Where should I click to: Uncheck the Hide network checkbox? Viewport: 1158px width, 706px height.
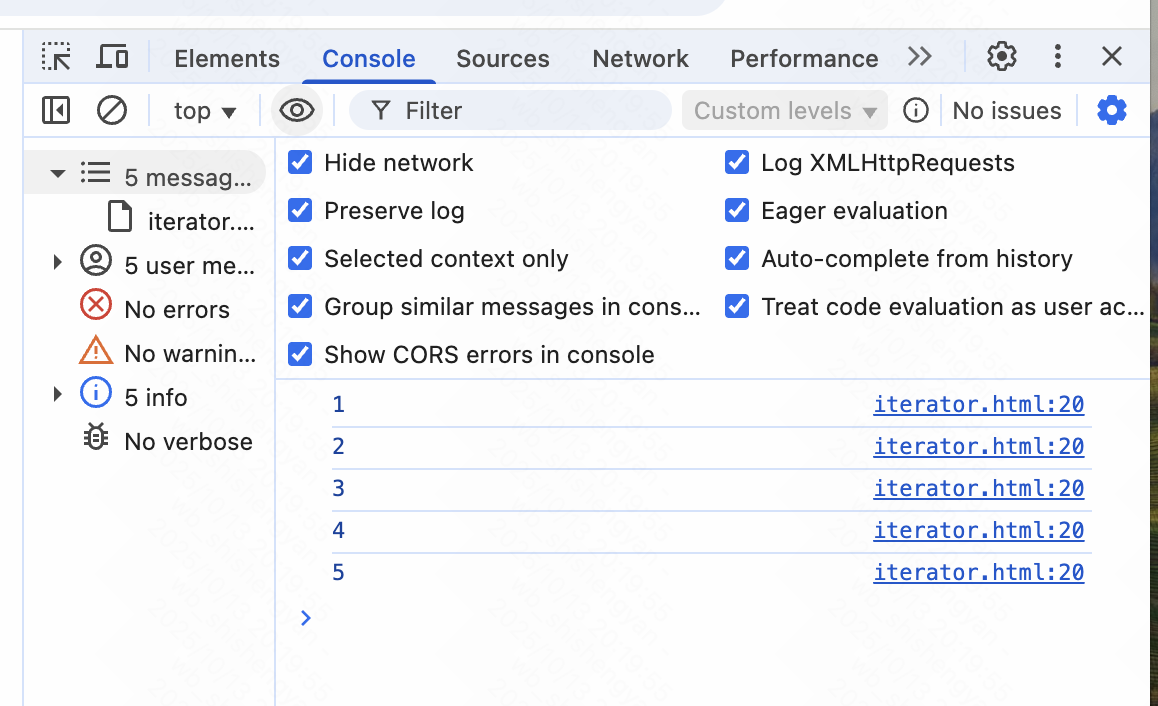point(300,163)
